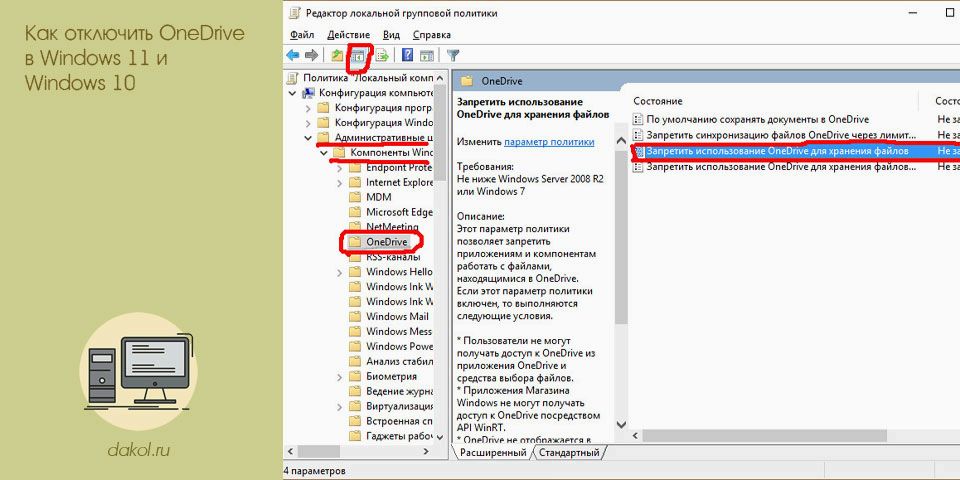Screen dimensions: 960x480
Task: Click the folder icon next to Microsoft Edge
Action: point(355,212)
